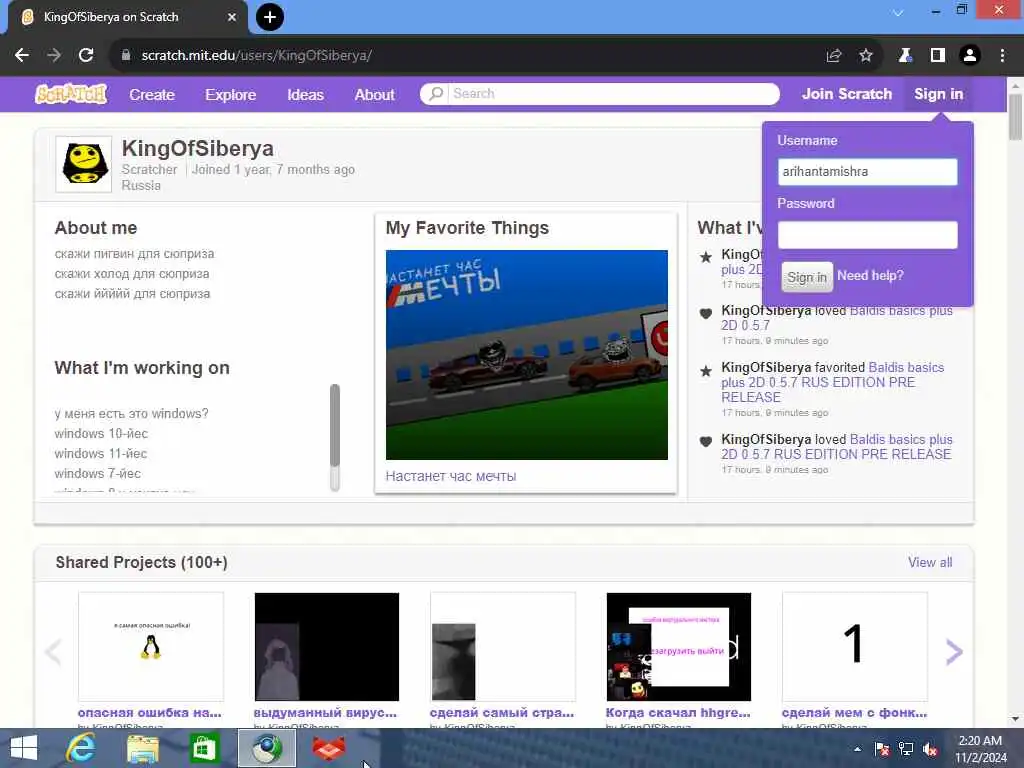View all shared projects

point(930,562)
